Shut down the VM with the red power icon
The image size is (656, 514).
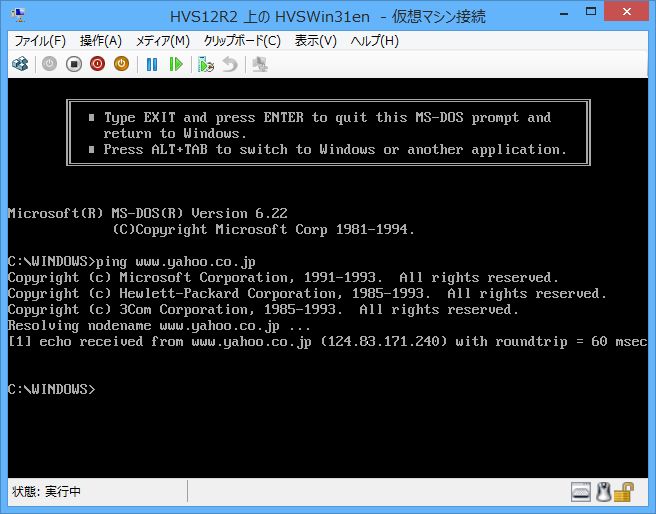97,64
